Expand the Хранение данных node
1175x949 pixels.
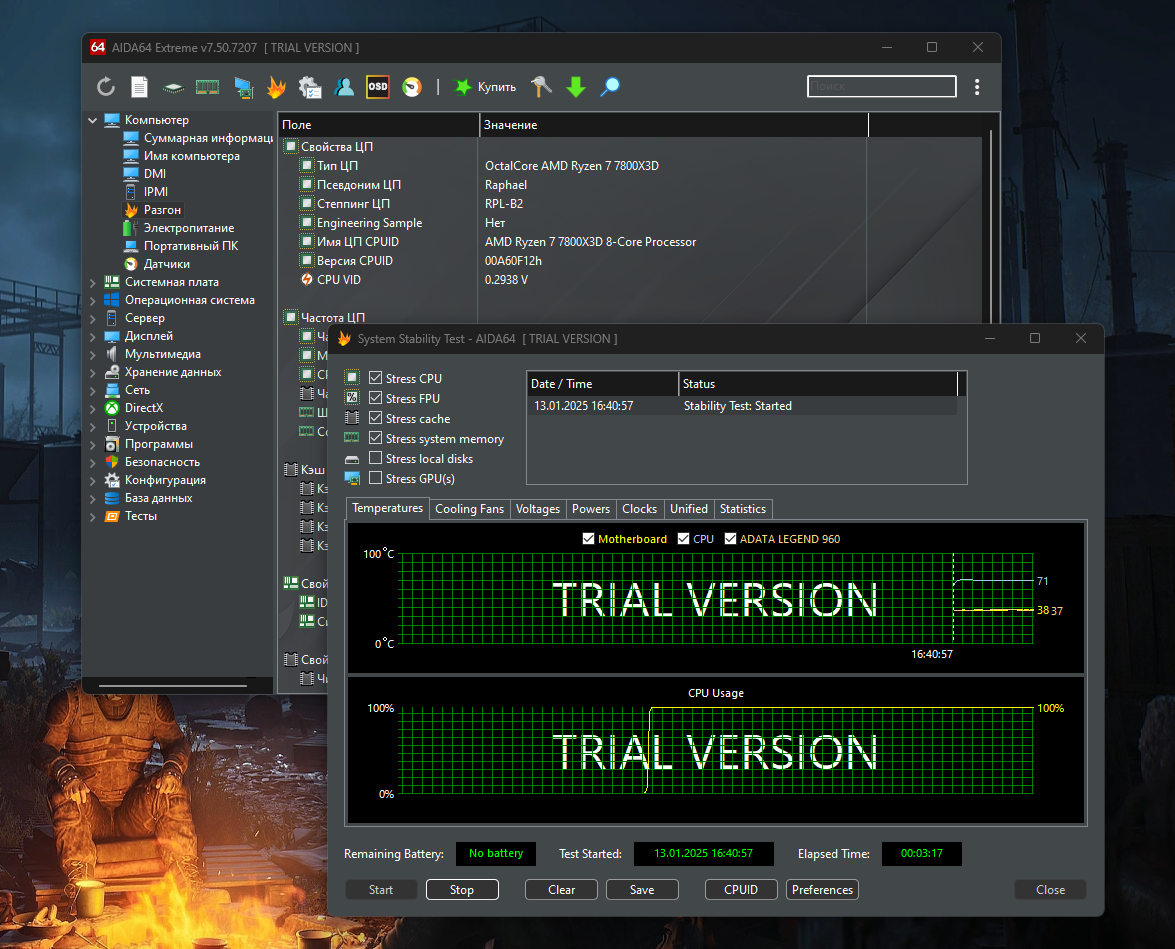[93, 372]
